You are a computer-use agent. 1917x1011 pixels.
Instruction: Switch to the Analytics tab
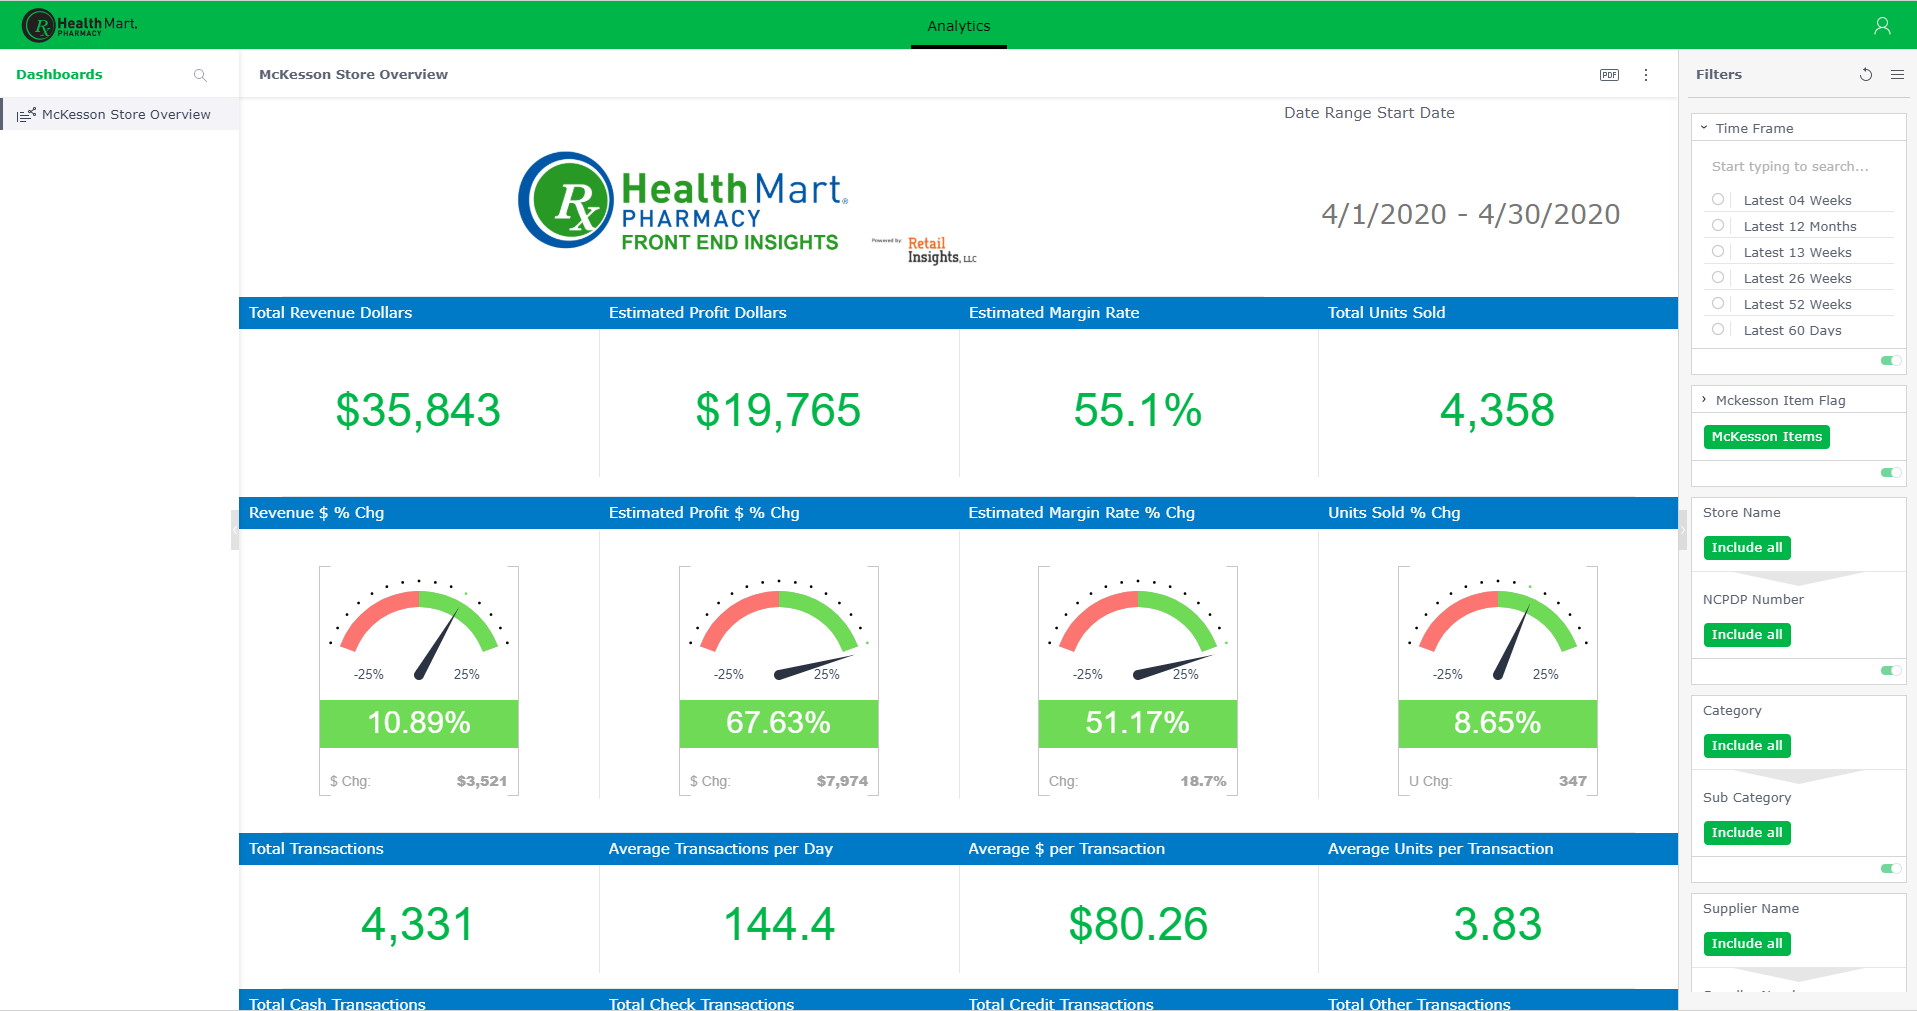pos(958,25)
